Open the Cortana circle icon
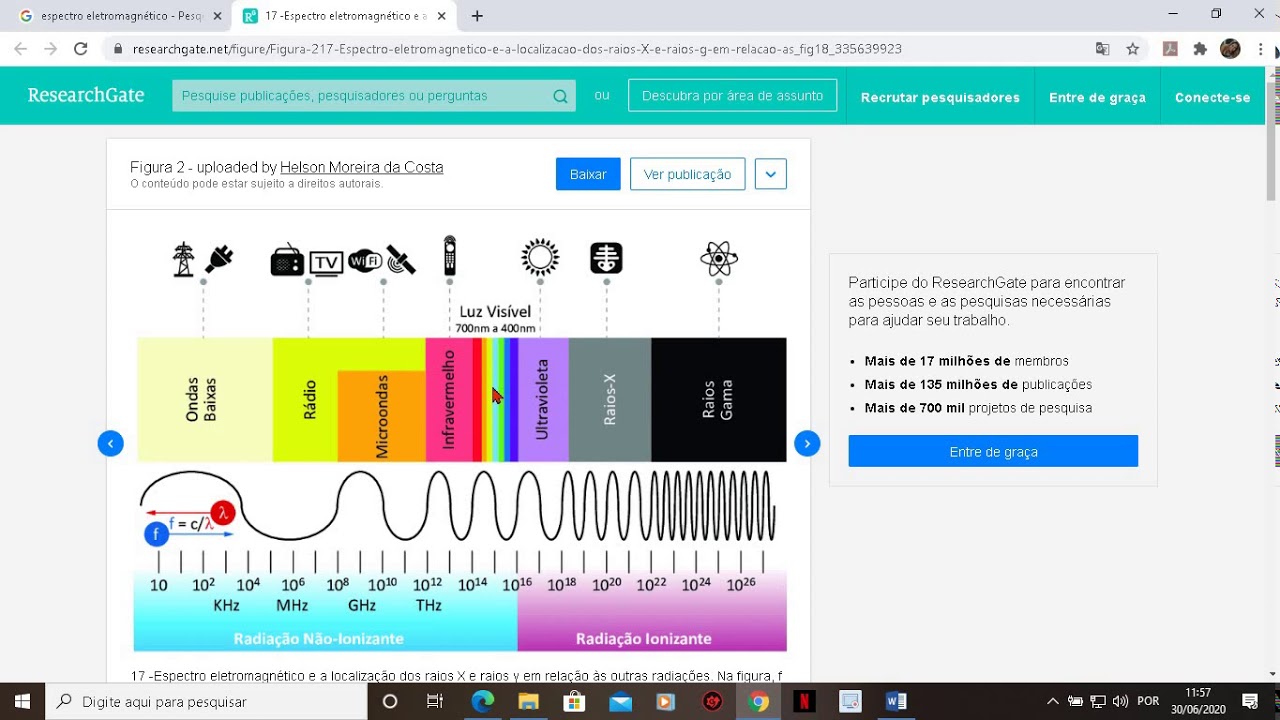 click(390, 701)
